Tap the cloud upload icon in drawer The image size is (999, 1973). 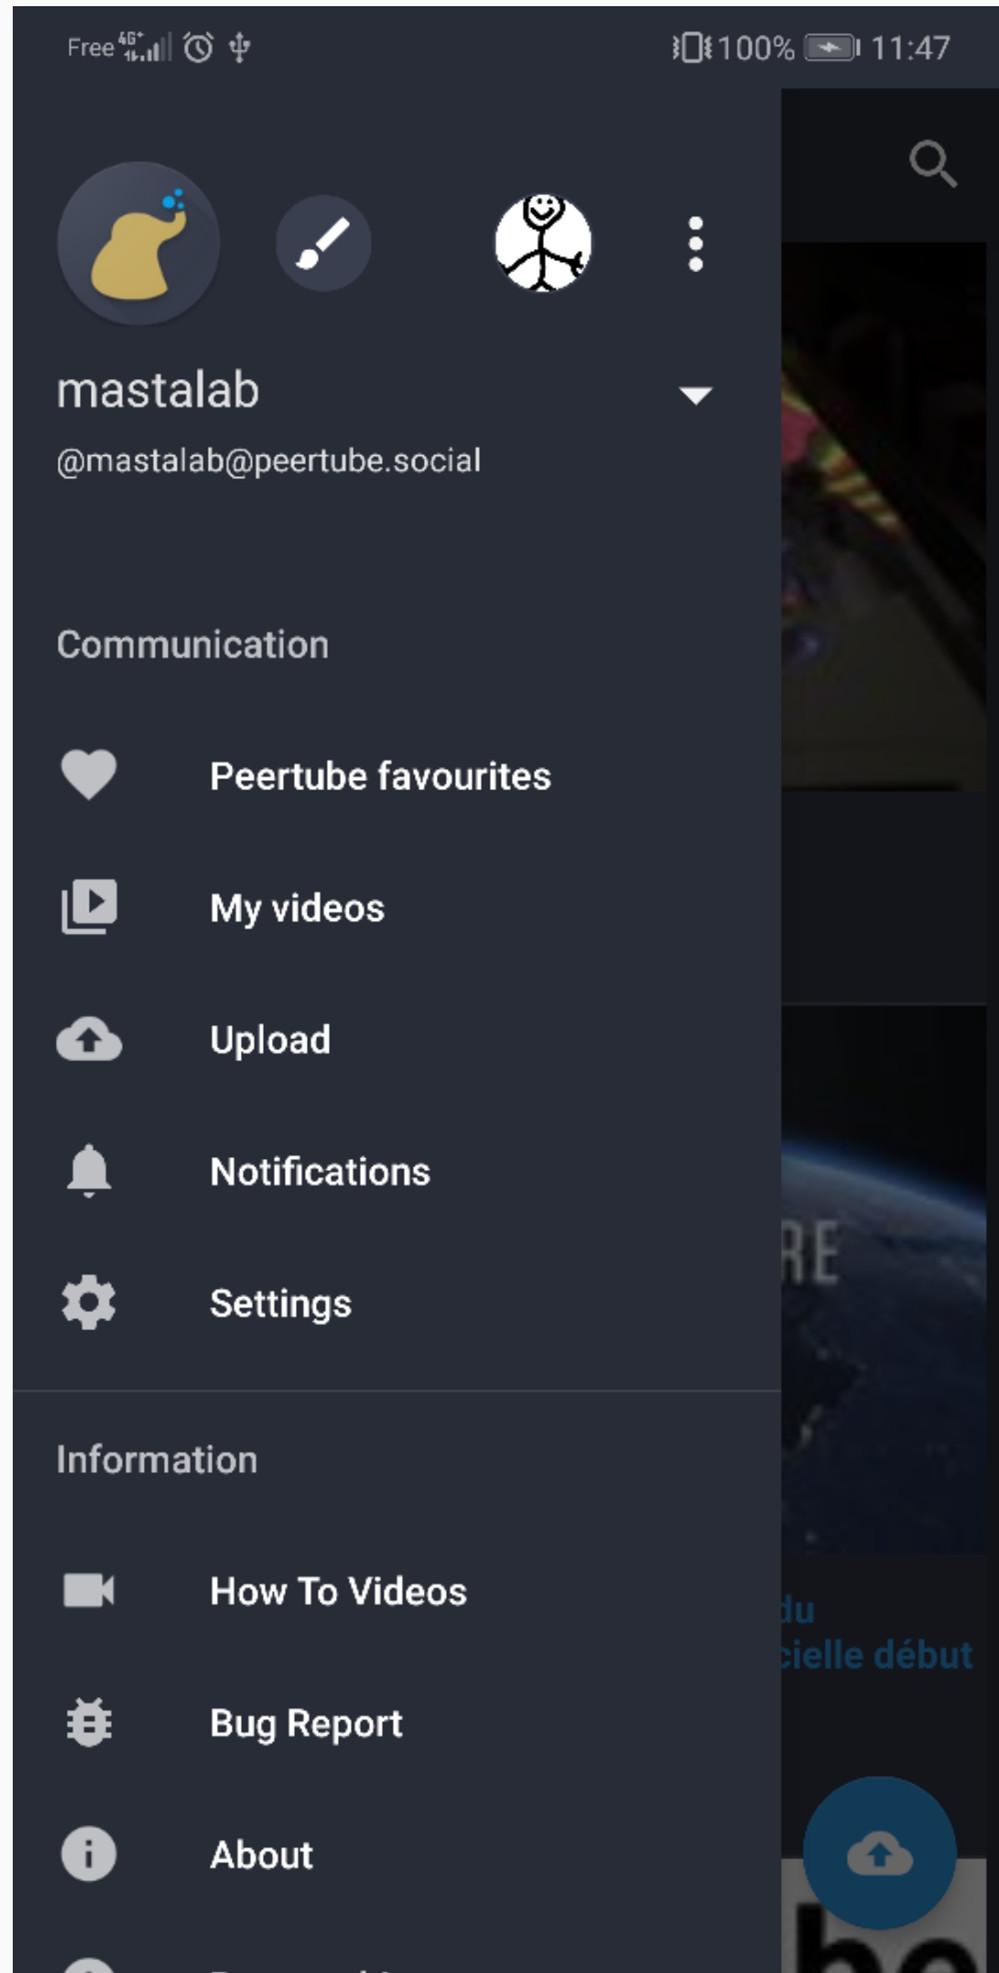89,1039
